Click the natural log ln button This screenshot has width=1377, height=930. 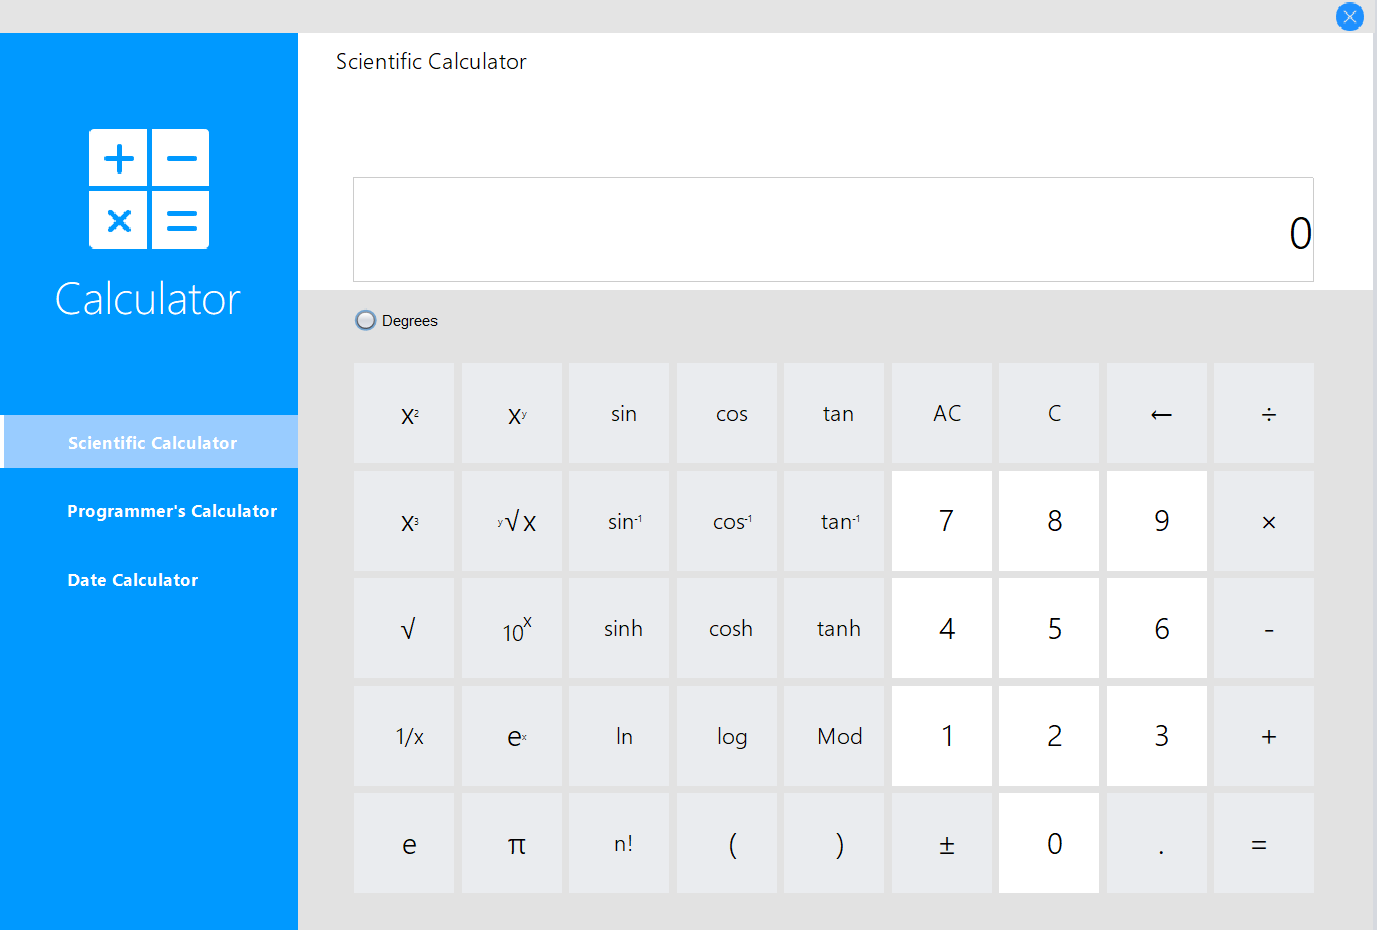point(619,736)
